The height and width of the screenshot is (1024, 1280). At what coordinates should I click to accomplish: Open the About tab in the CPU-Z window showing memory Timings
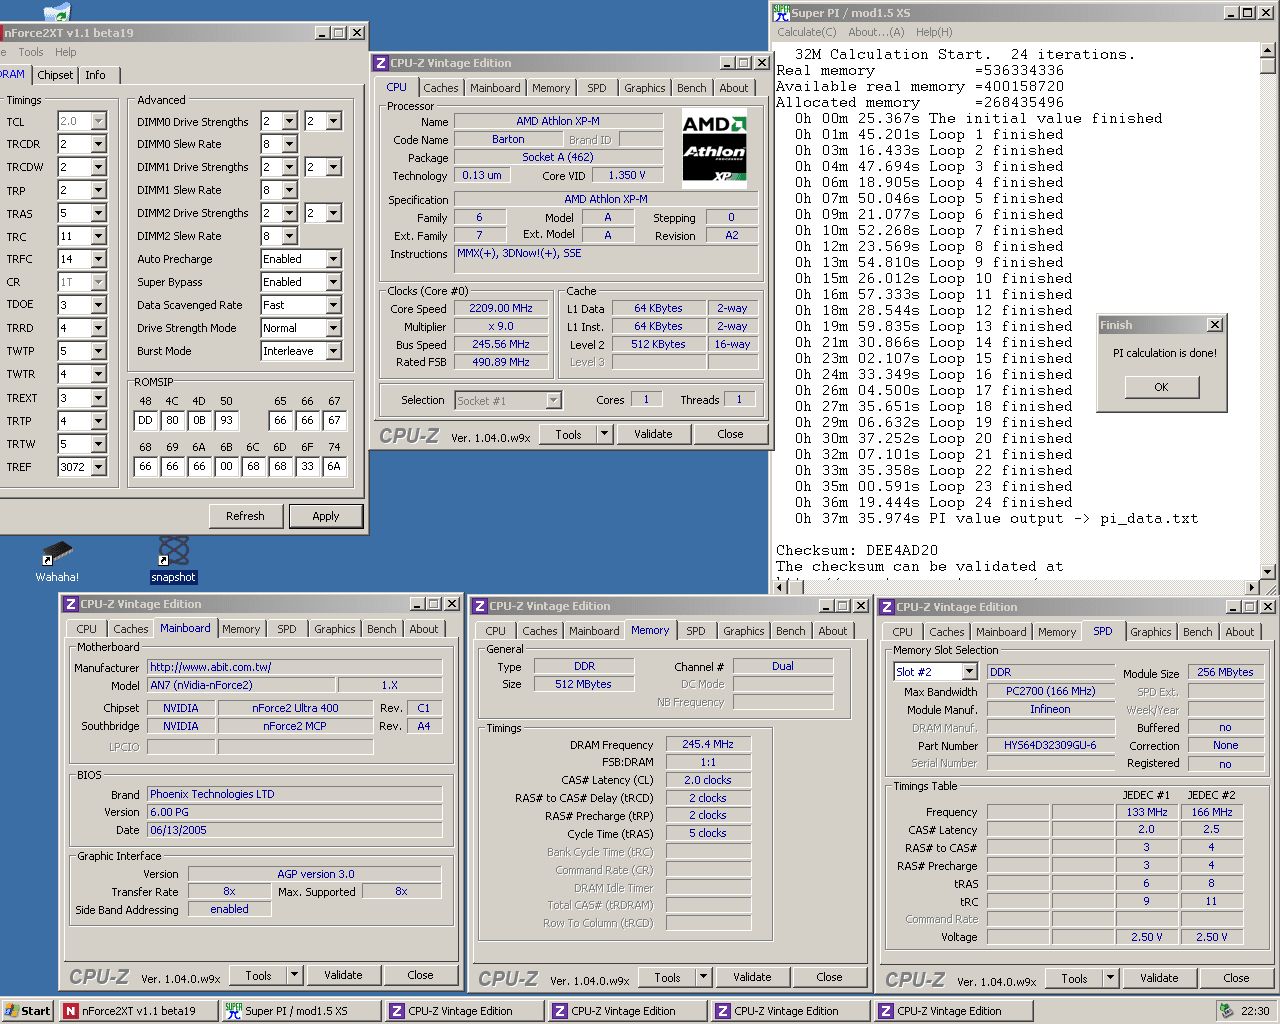click(x=832, y=631)
